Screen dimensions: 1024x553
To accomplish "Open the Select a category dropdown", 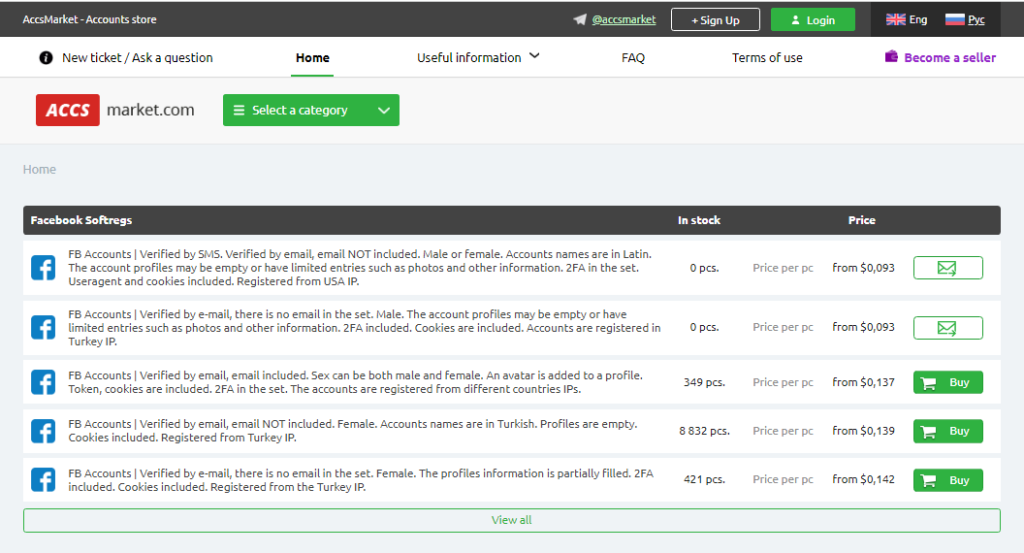I will (x=311, y=110).
